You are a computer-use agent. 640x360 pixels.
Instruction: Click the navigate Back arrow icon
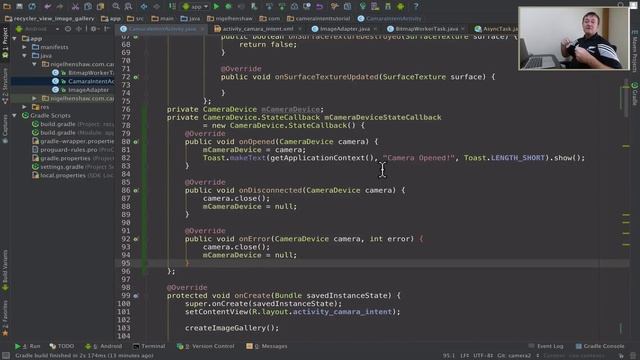[x=144, y=6]
